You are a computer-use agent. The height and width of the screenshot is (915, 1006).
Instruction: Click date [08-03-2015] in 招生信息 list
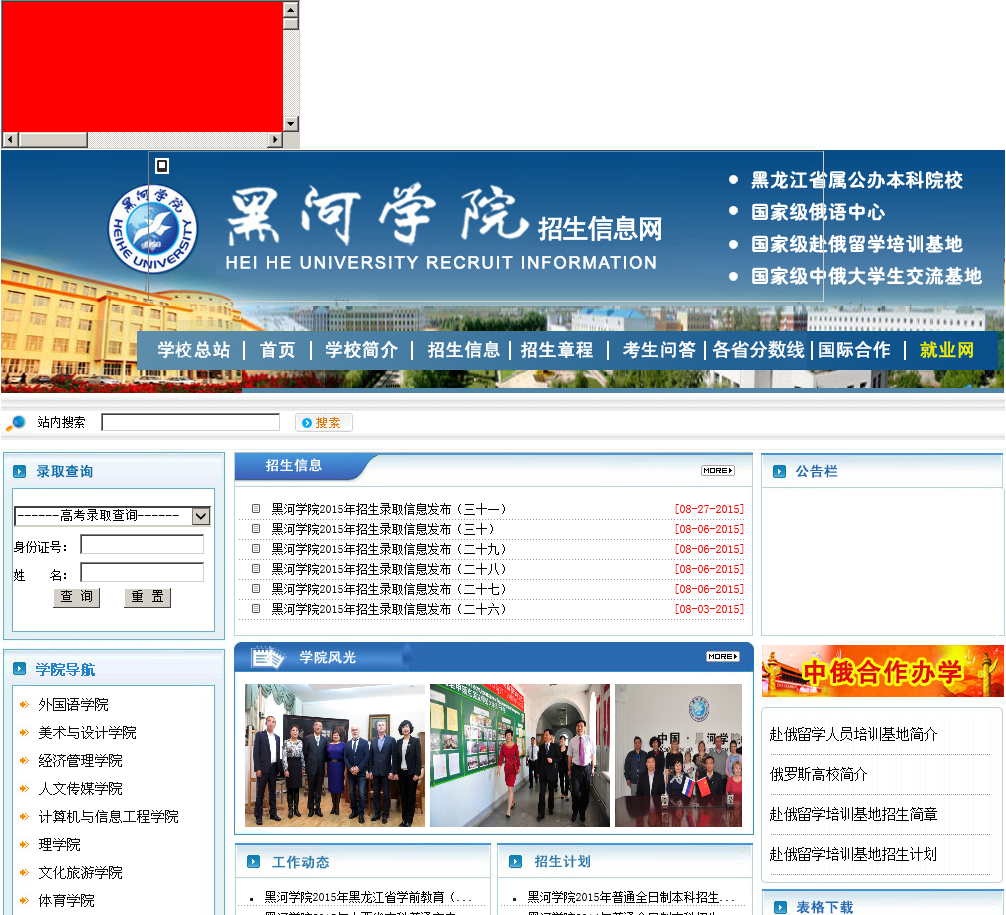tap(709, 608)
